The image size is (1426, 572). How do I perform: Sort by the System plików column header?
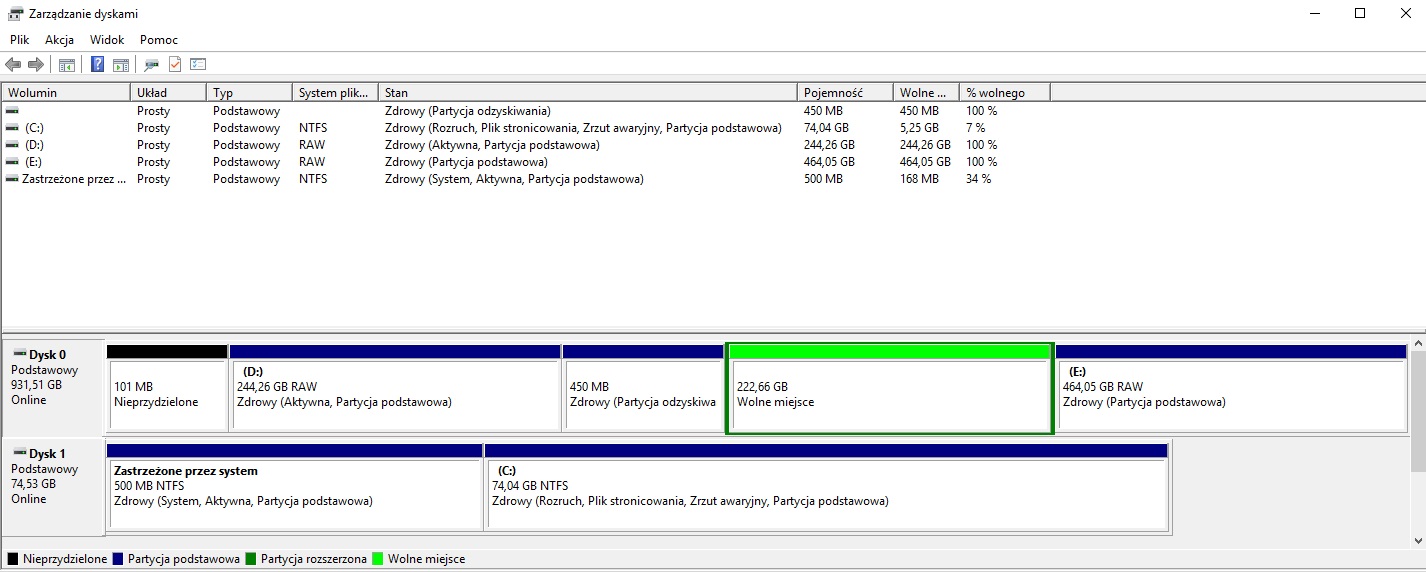[336, 92]
